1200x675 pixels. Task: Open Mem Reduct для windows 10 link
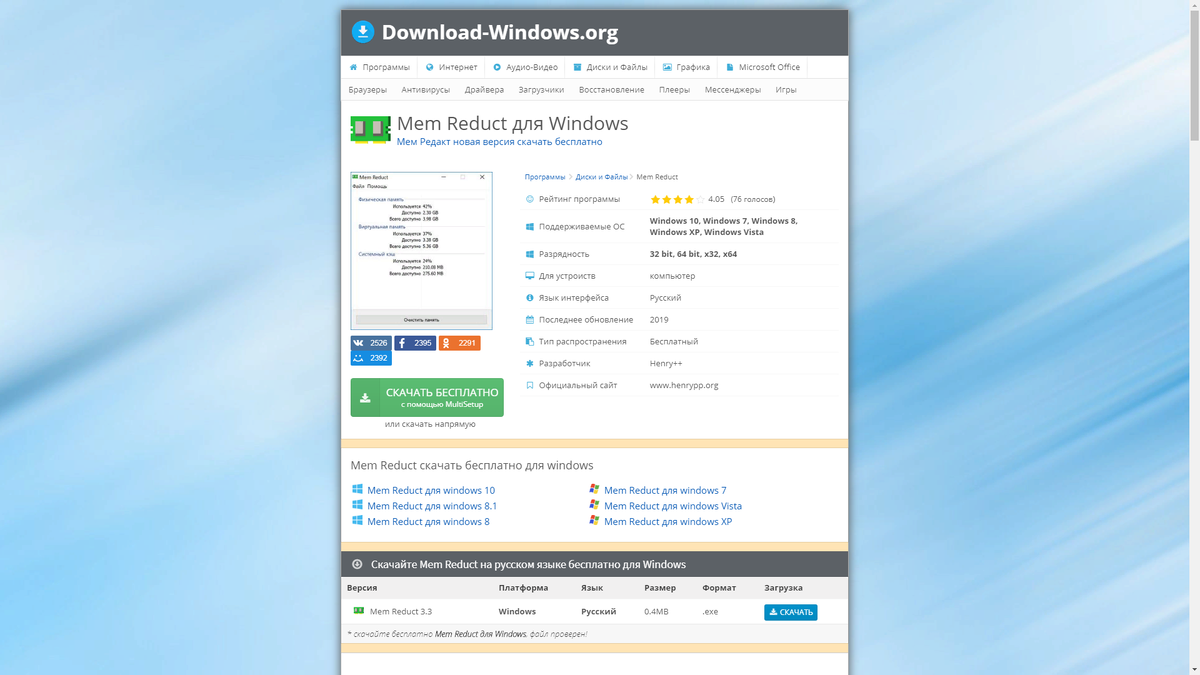431,490
